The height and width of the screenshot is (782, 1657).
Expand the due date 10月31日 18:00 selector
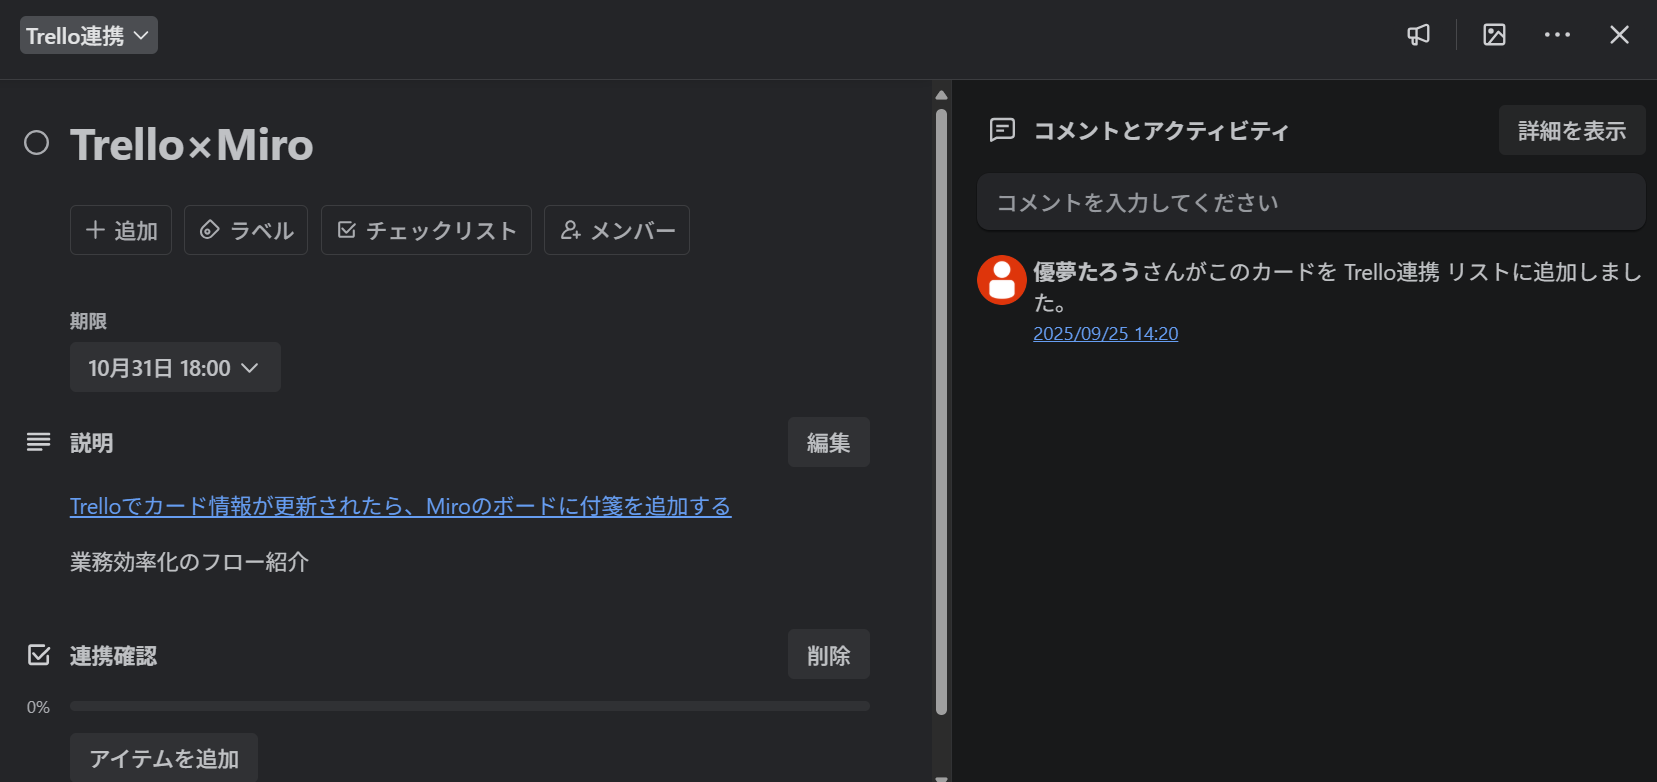pyautogui.click(x=175, y=367)
